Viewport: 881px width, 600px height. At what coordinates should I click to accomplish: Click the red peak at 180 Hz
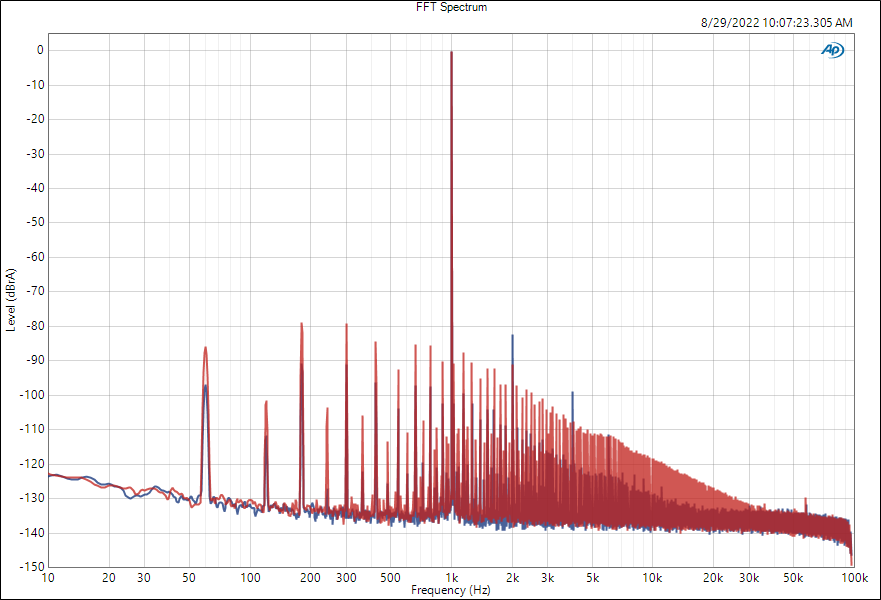(x=301, y=325)
